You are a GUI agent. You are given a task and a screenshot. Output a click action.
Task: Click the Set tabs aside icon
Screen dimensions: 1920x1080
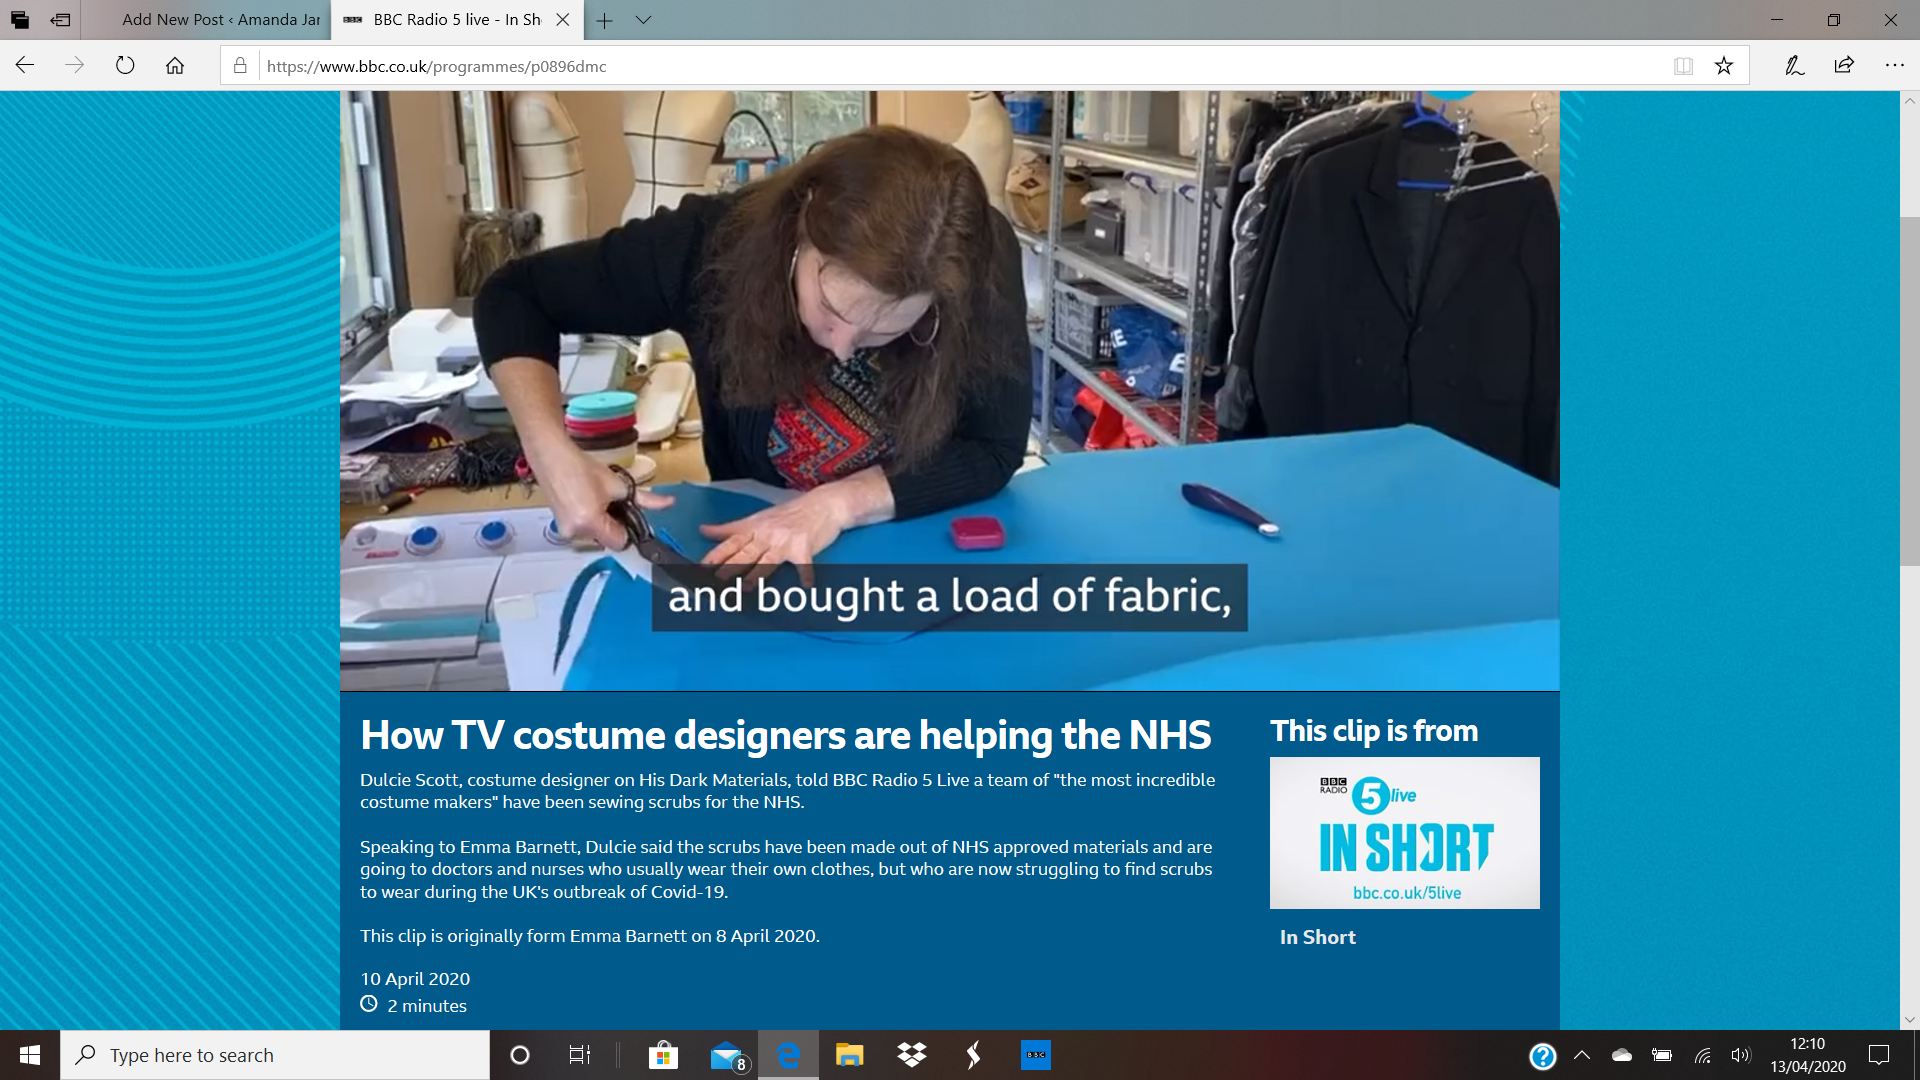(x=60, y=20)
